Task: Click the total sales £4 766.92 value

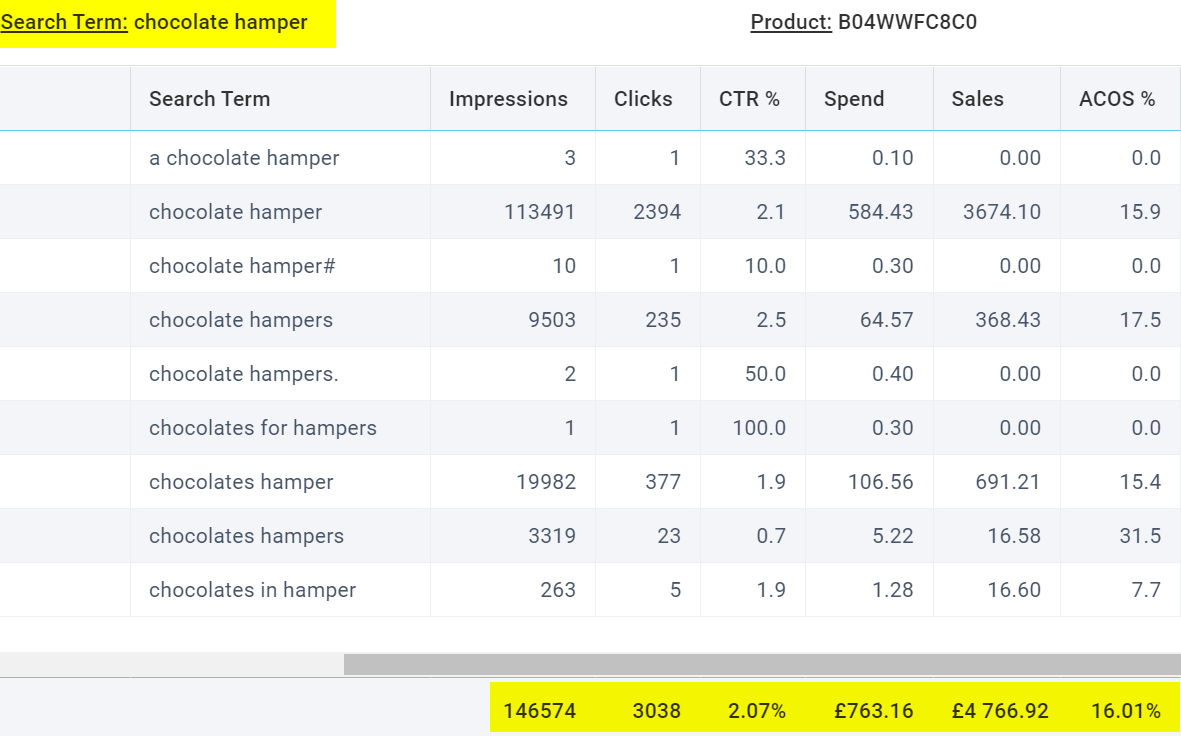Action: pyautogui.click(x=1000, y=711)
